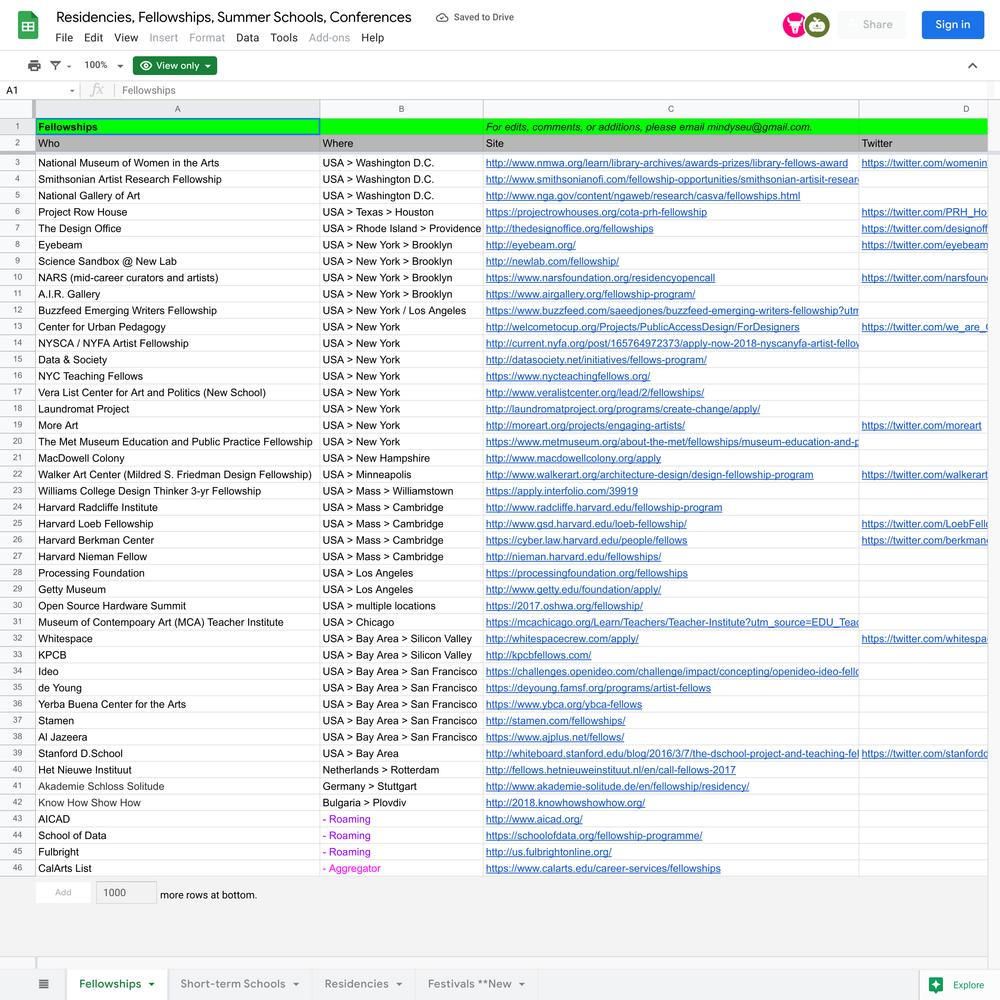The image size is (1000, 1000).
Task: Click the olive anonymous user avatar
Action: [x=817, y=25]
